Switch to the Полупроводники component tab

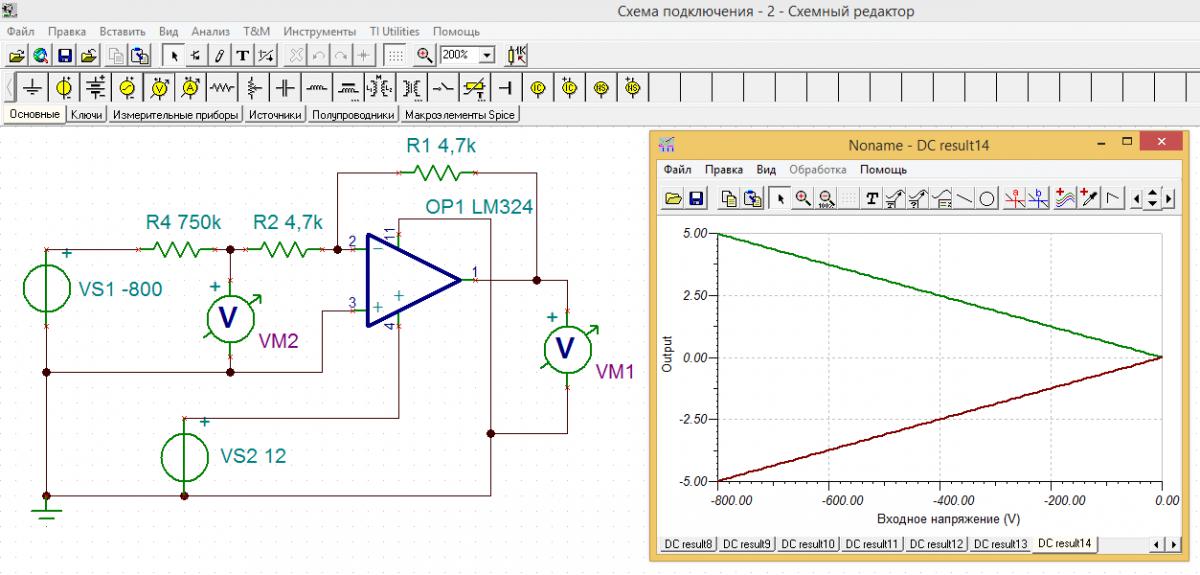(x=353, y=115)
